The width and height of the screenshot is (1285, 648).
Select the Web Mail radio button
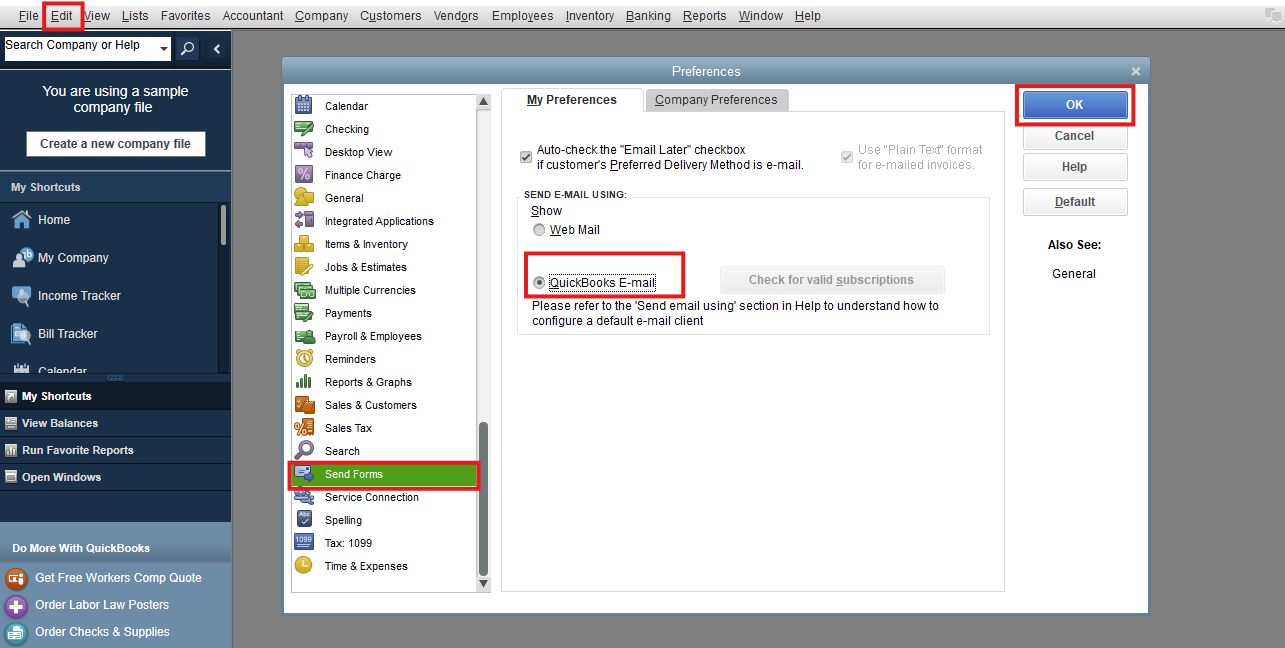click(539, 230)
